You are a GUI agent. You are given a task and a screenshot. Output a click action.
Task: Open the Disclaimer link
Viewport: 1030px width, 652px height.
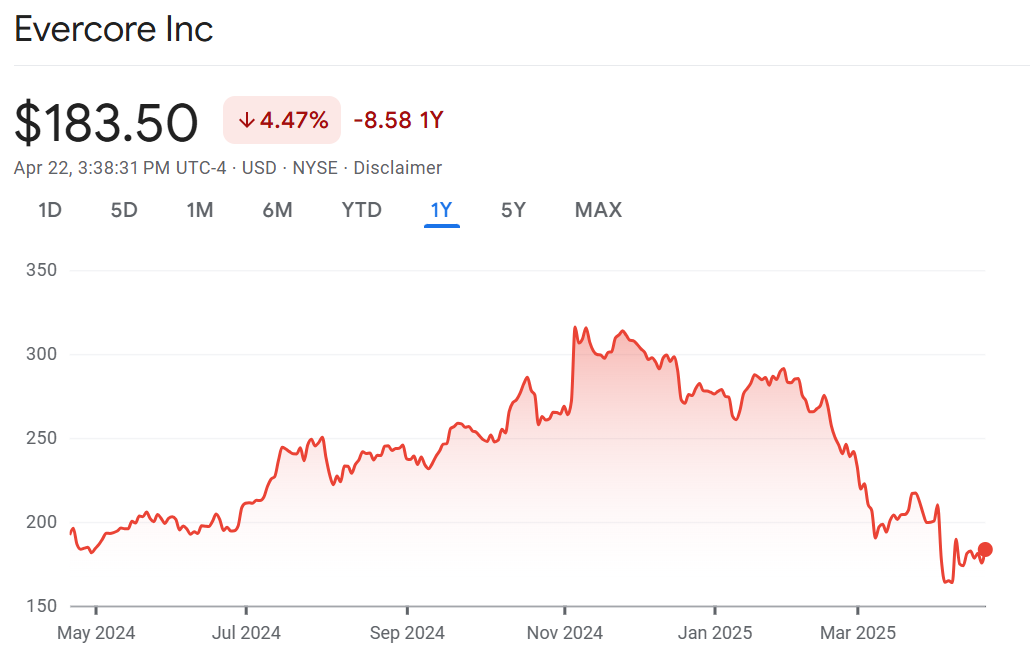(x=397, y=168)
